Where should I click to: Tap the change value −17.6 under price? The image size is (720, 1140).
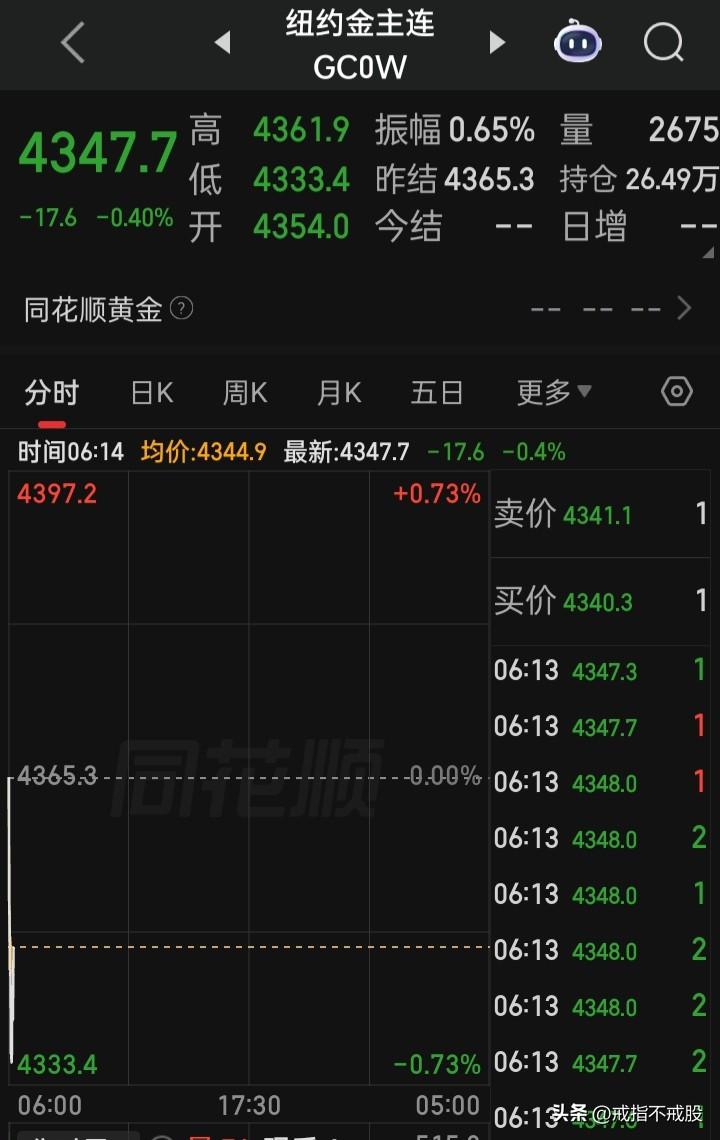click(x=48, y=217)
